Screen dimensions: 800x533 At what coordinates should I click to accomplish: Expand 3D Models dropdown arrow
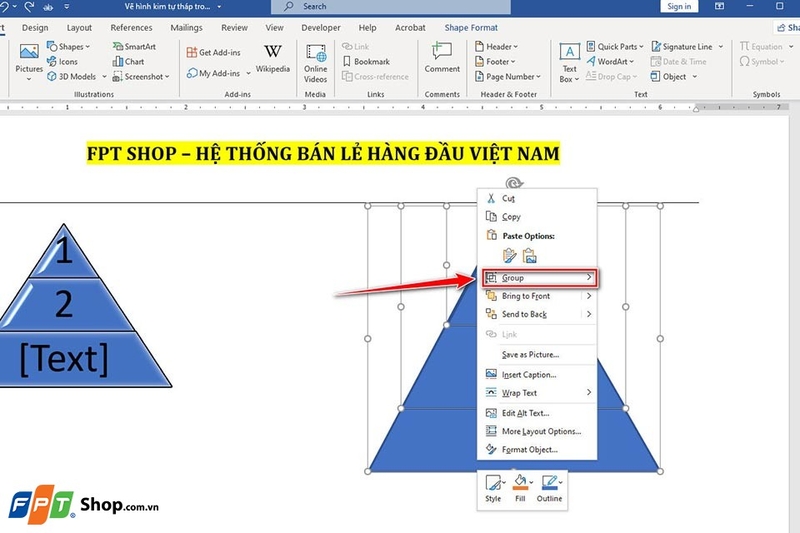(104, 77)
